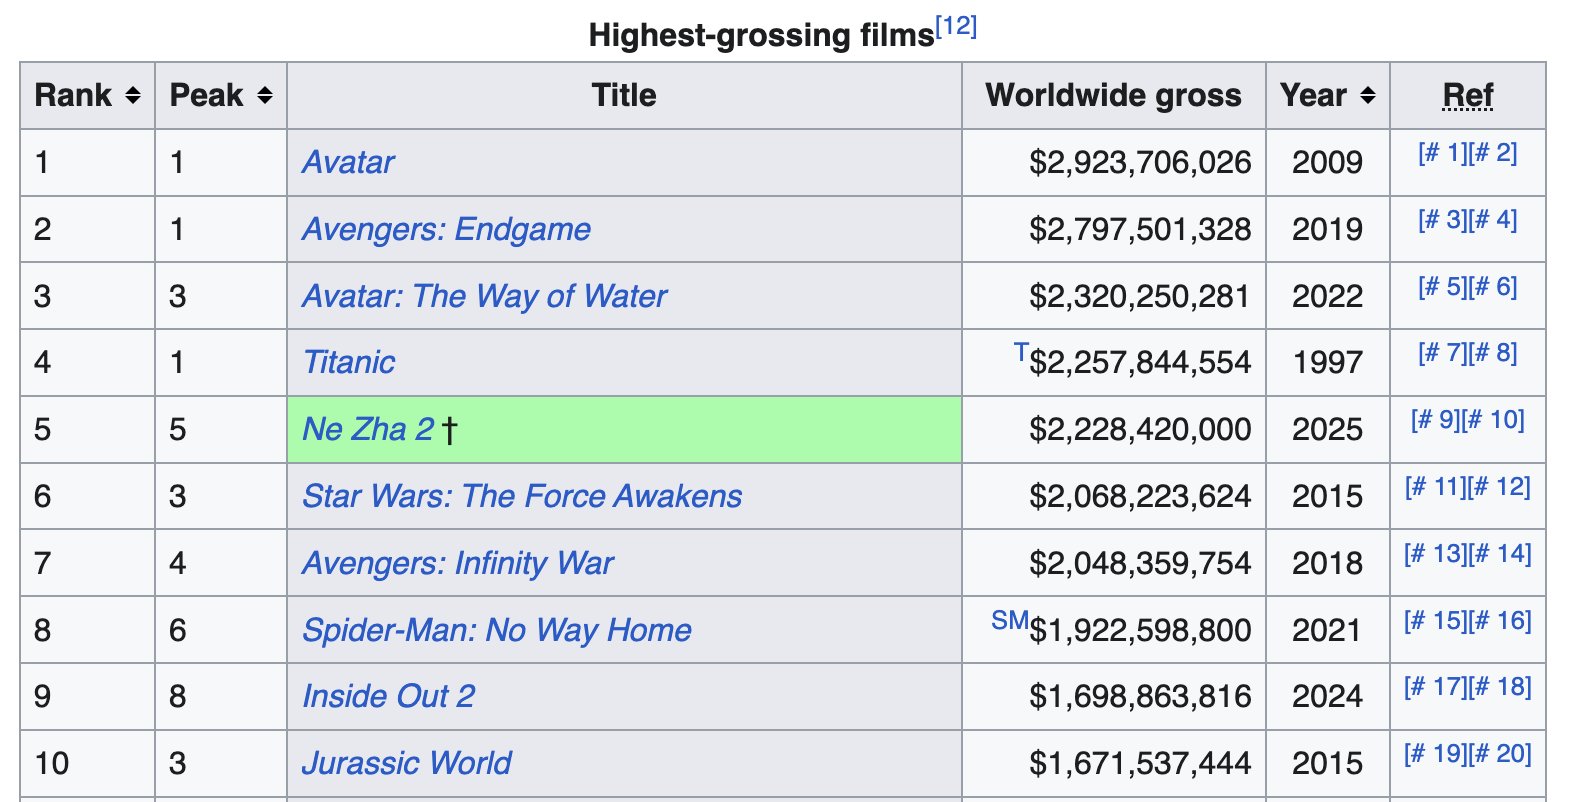
Task: Follow Avatar: The Way of Water link
Action: click(x=484, y=296)
